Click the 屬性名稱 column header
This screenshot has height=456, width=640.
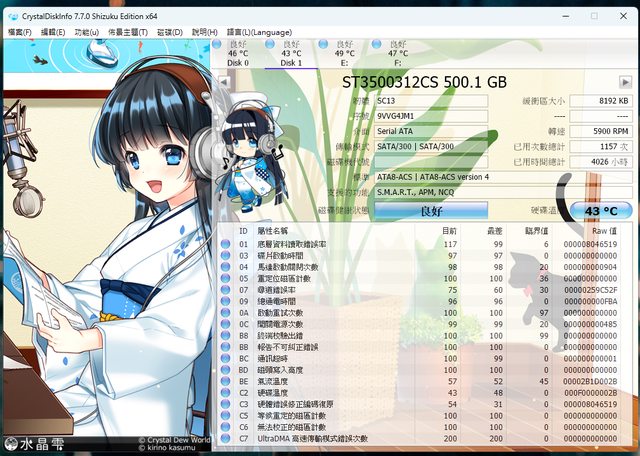click(270, 230)
